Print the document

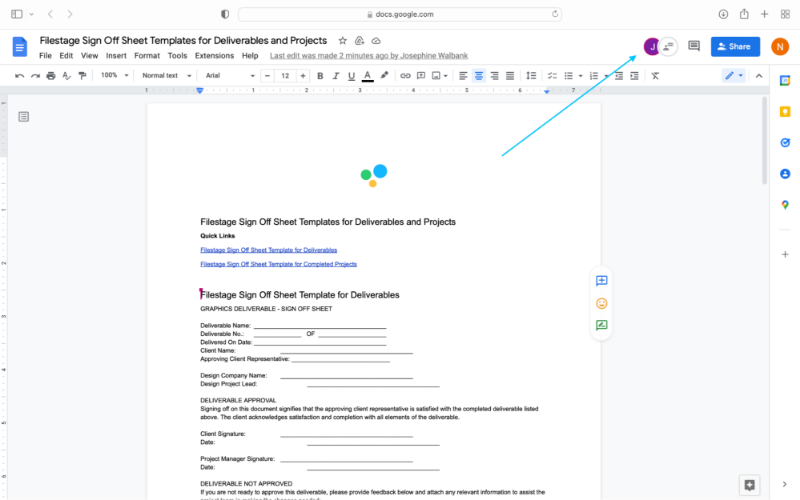51,76
